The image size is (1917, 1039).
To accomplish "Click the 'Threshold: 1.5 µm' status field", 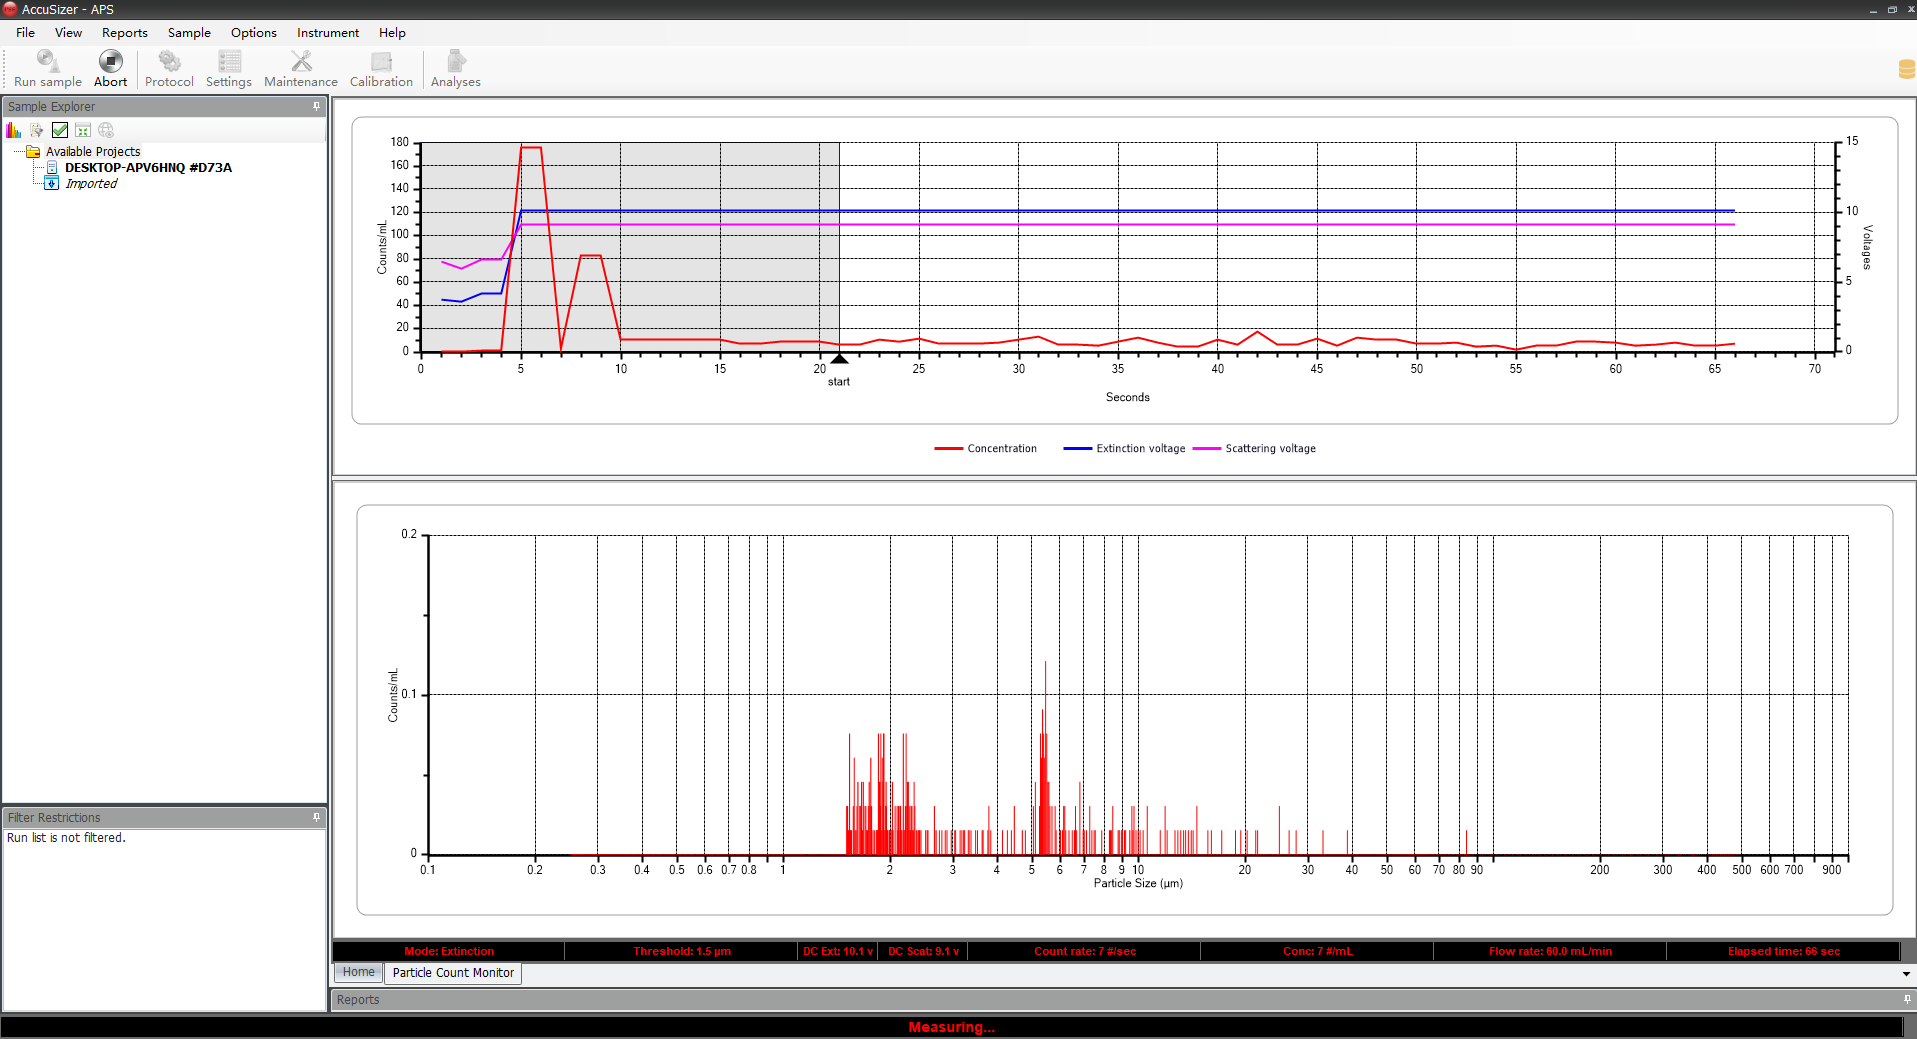I will click(x=681, y=951).
